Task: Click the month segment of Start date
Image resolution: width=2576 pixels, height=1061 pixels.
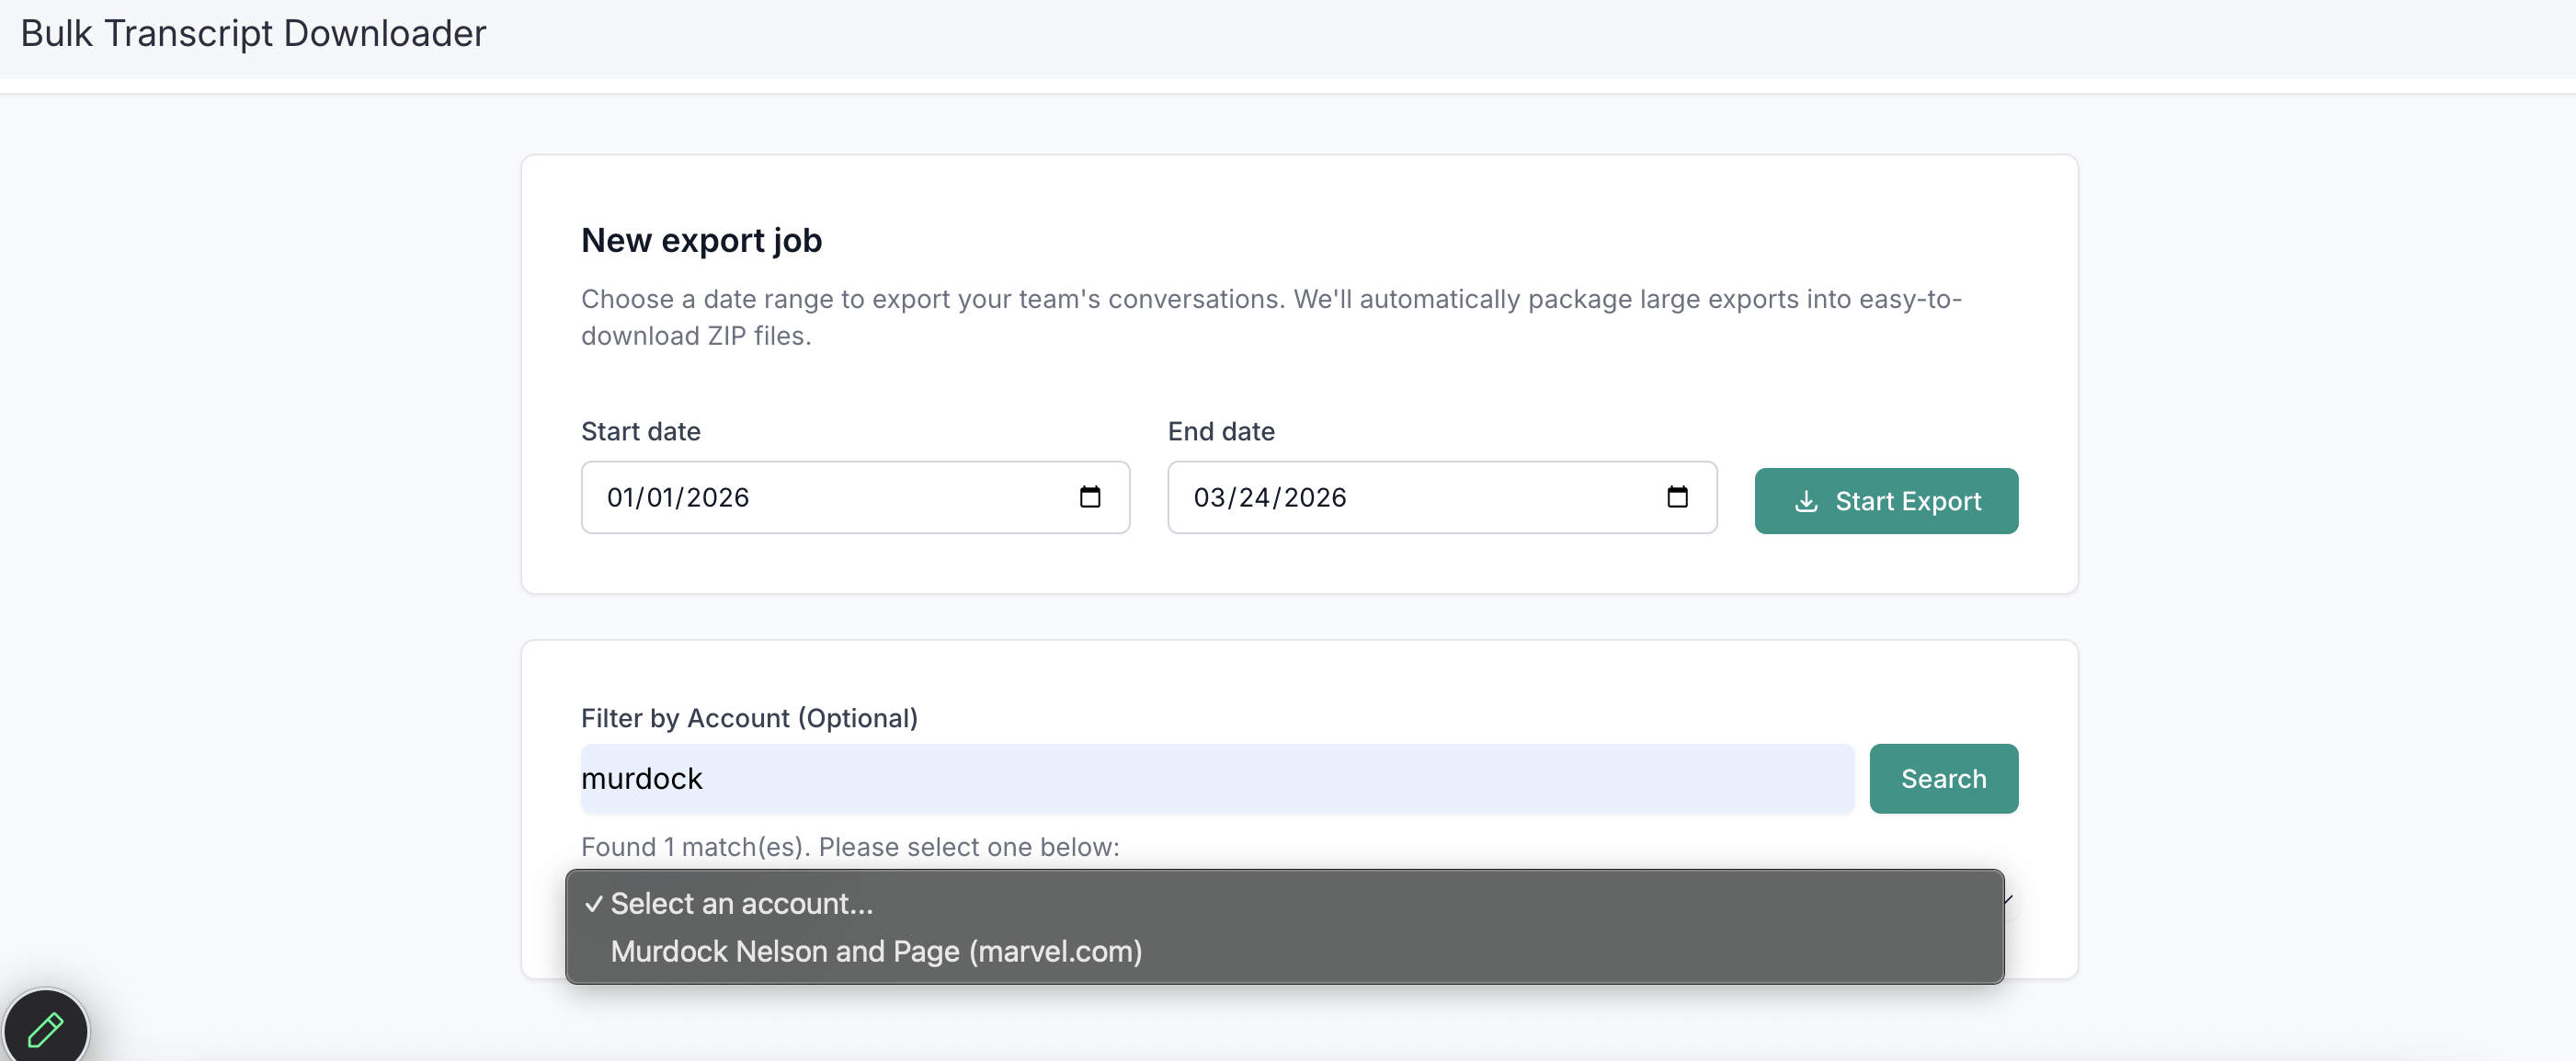Action: pos(620,497)
